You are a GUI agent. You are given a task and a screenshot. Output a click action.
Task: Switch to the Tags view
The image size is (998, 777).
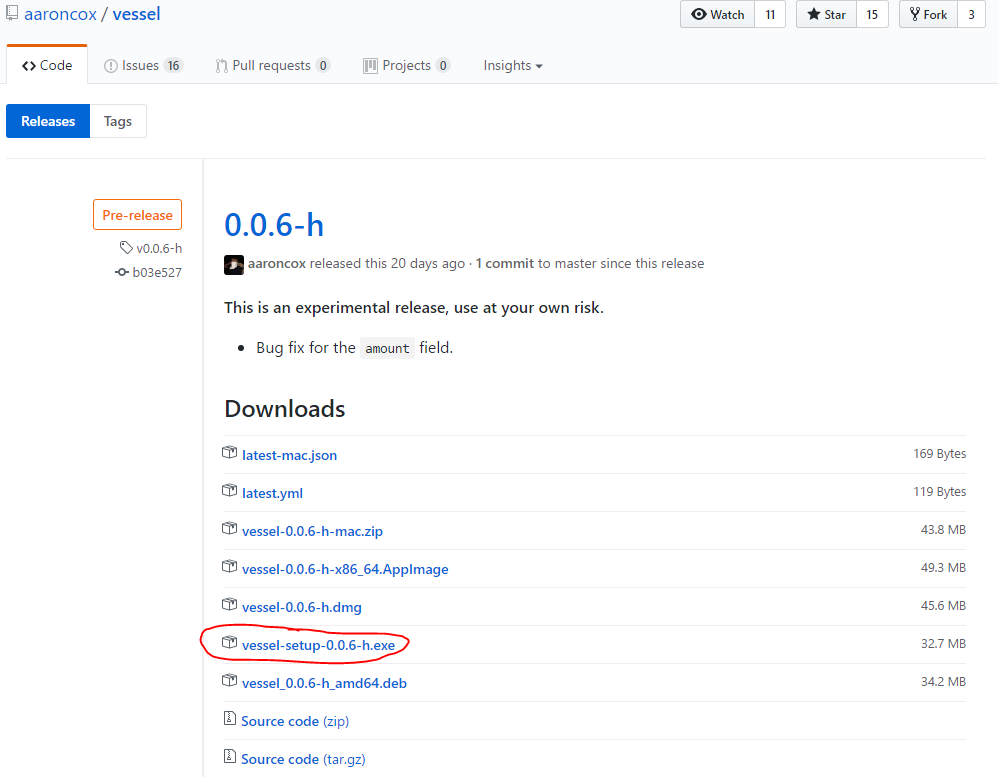(x=118, y=121)
